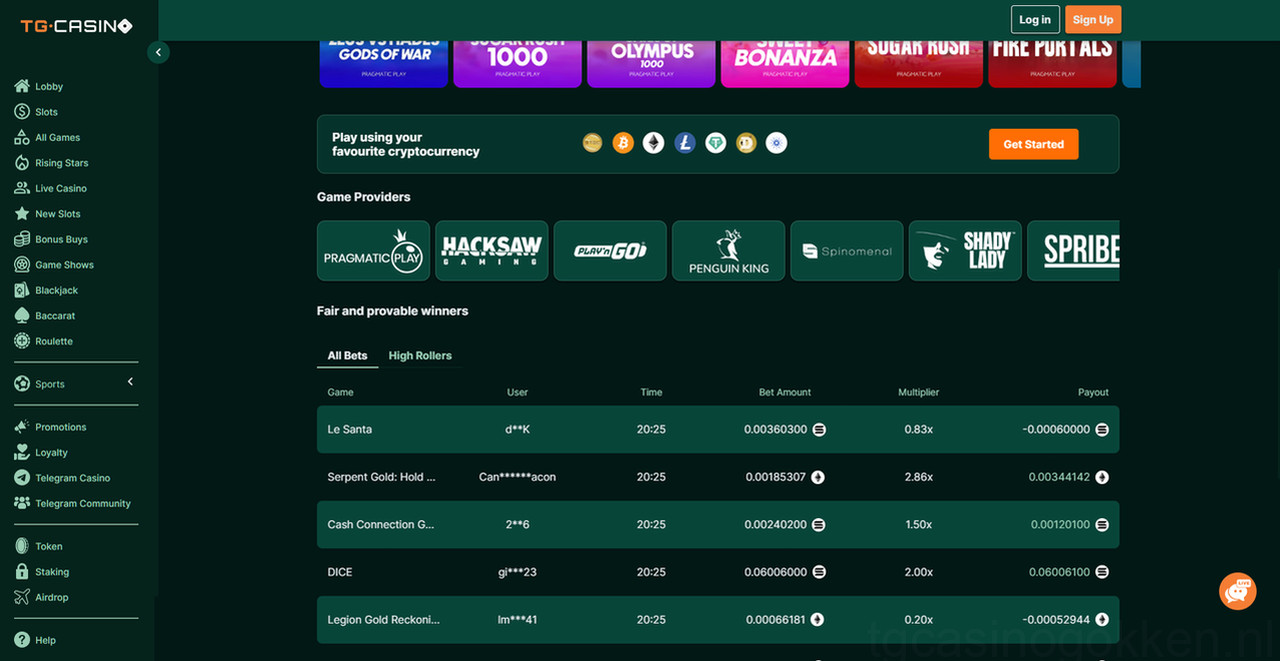Open the Hacksaw Gaming provider tile

(x=492, y=251)
